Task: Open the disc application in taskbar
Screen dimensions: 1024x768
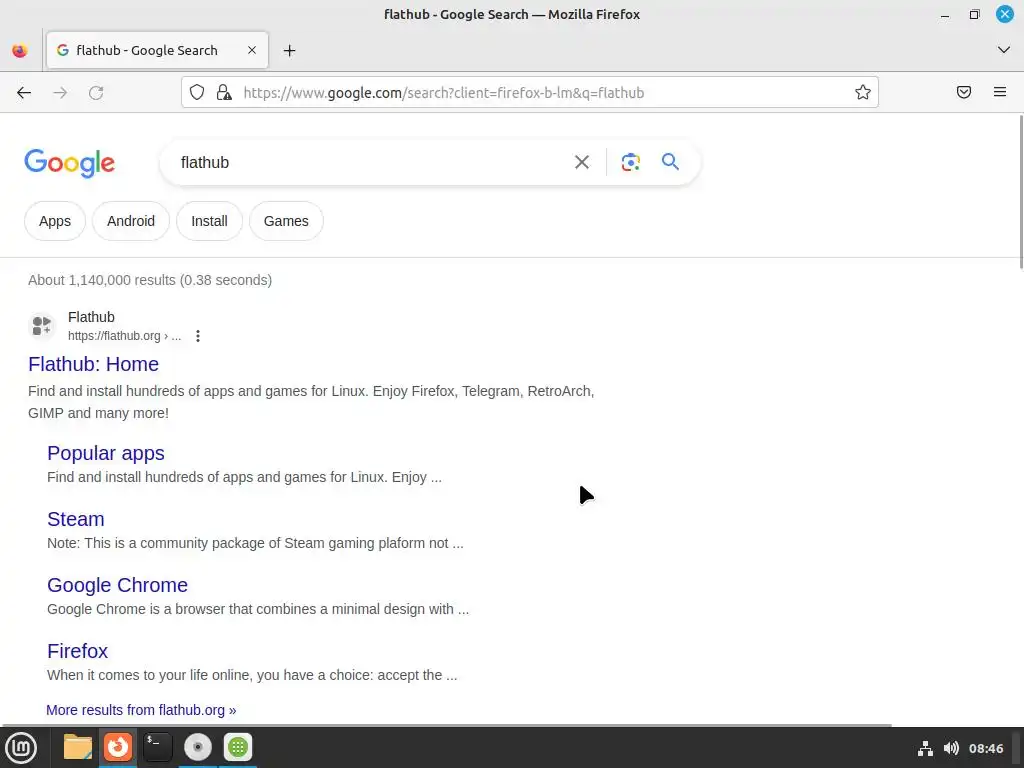Action: [x=198, y=747]
